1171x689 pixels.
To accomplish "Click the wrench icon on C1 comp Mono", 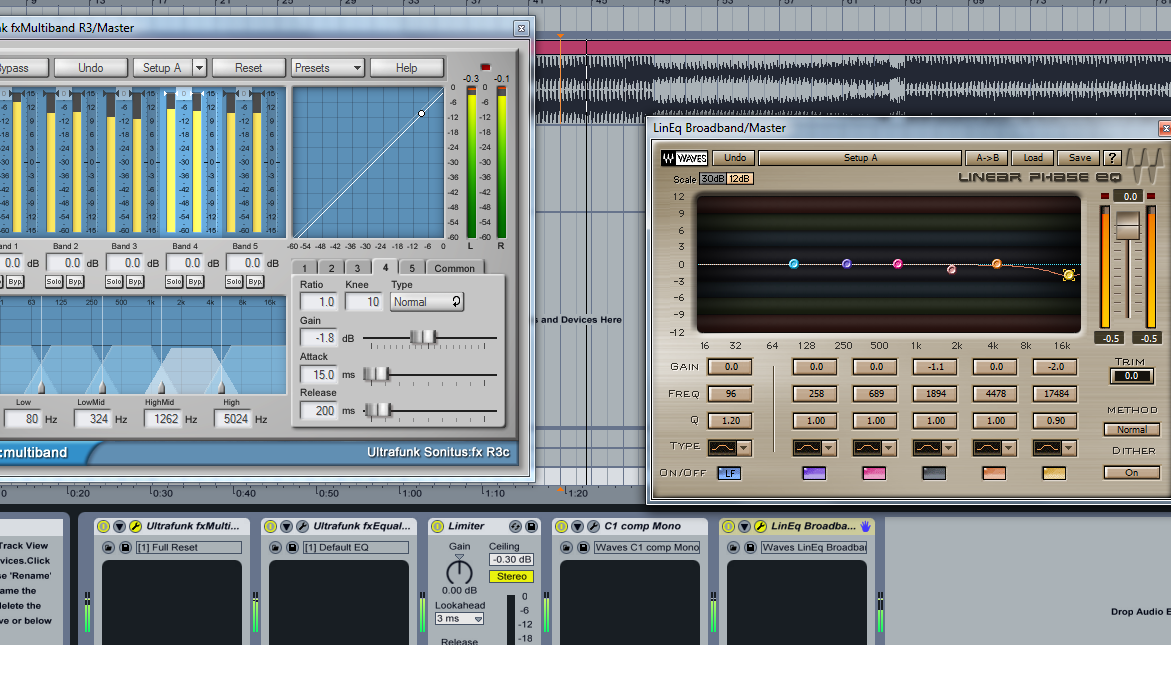I will pos(592,526).
